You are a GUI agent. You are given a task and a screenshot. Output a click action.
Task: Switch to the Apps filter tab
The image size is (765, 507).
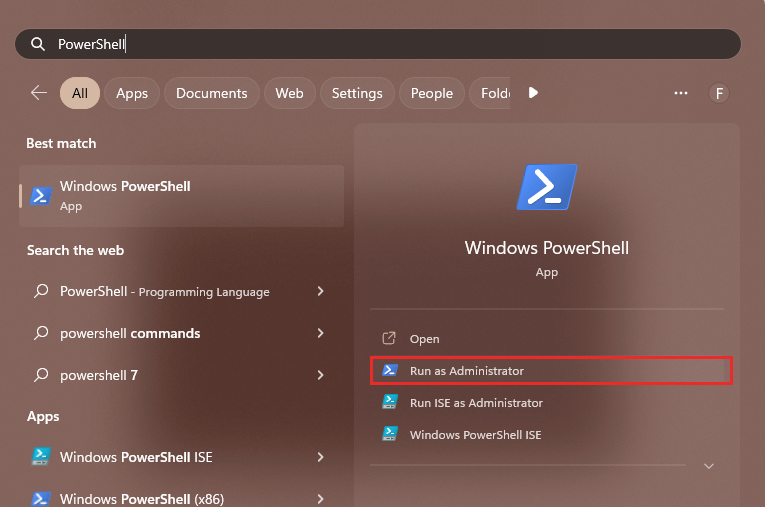pyautogui.click(x=132, y=93)
